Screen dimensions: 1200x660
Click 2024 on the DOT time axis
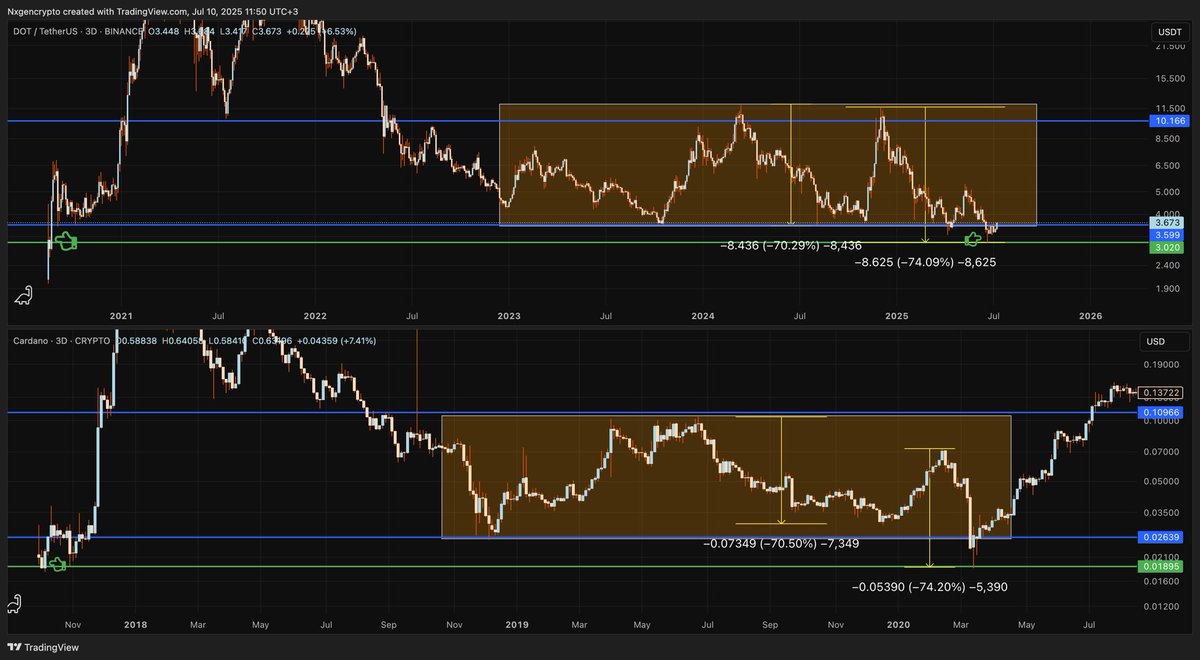703,316
